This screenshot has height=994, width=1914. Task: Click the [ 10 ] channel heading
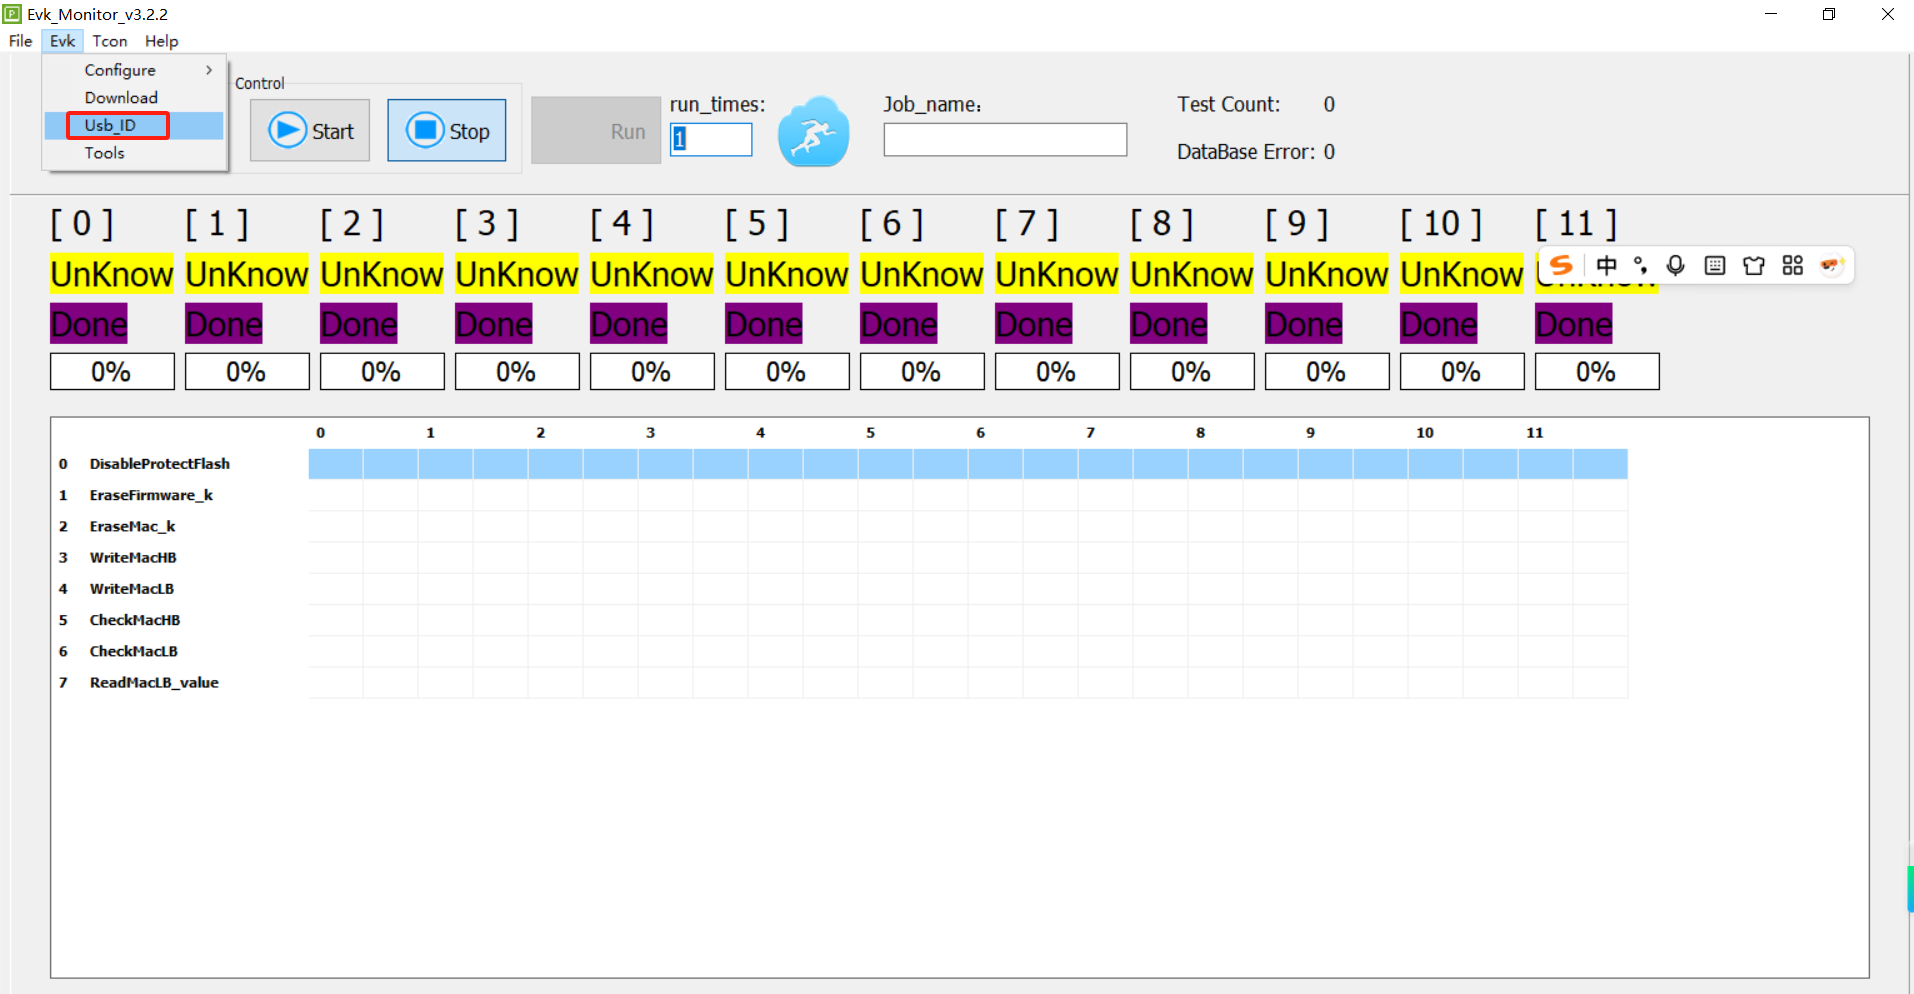tap(1441, 223)
